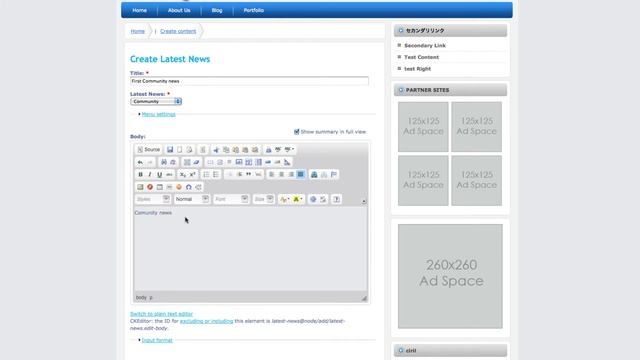Image resolution: width=640 pixels, height=360 pixels.
Task: Open the Test Content sidebar item
Action: point(421,57)
